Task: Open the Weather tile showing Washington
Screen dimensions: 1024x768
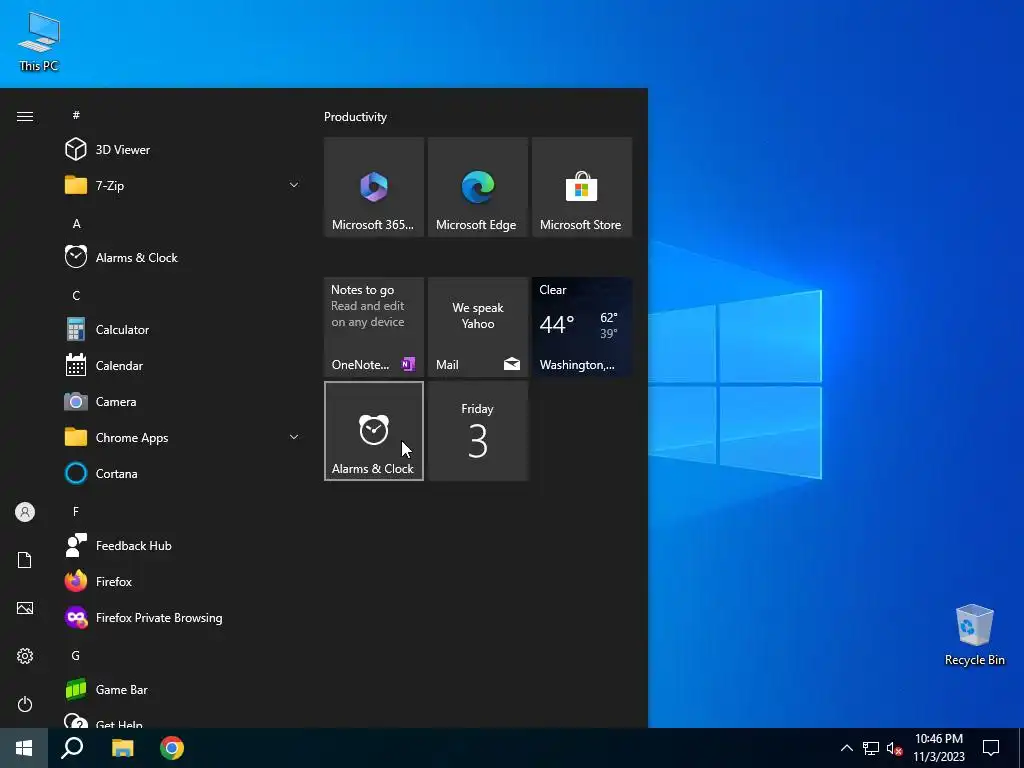Action: click(x=582, y=327)
